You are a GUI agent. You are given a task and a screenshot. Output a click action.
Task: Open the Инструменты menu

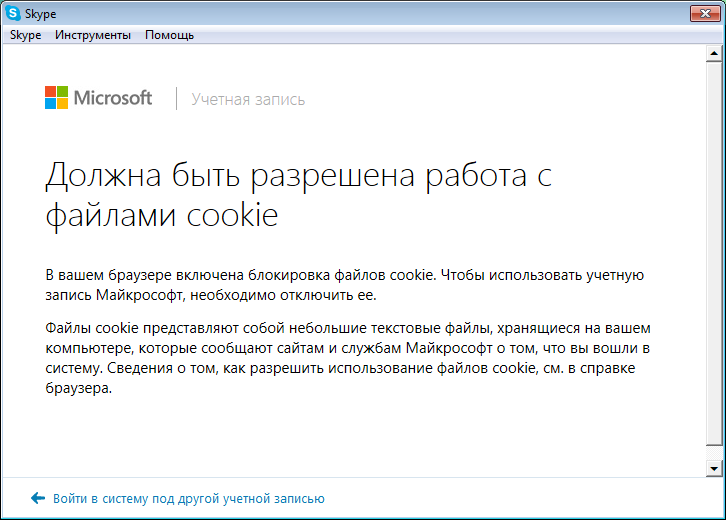click(93, 35)
